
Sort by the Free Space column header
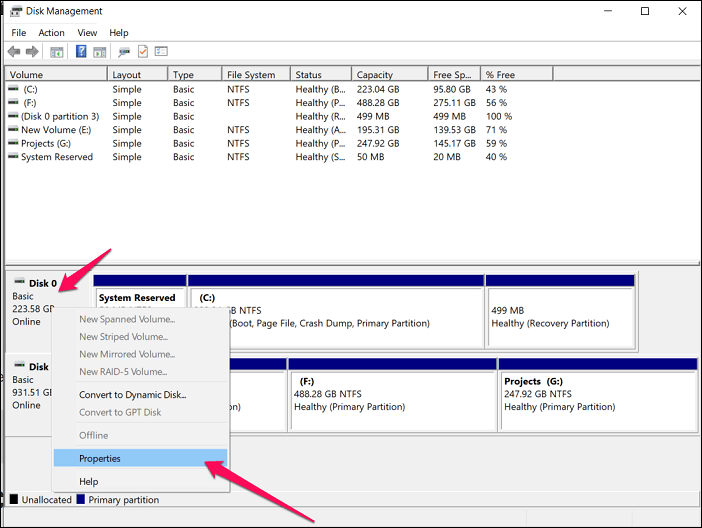pyautogui.click(x=454, y=74)
